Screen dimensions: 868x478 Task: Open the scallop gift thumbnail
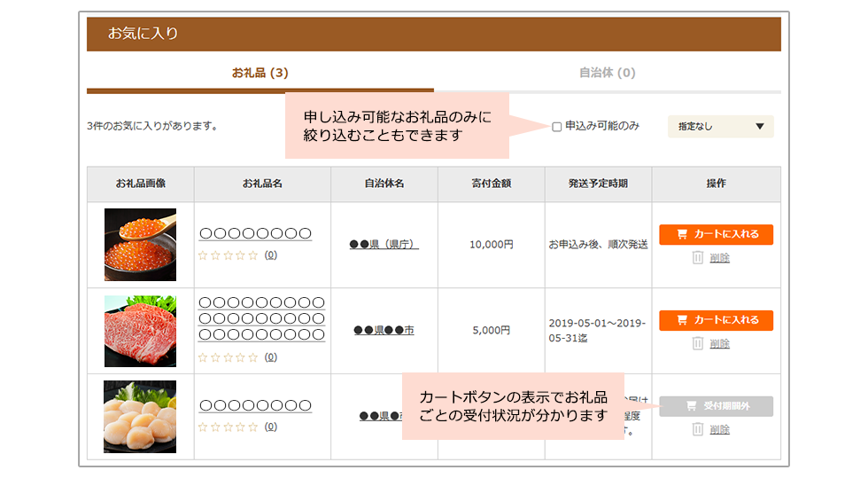(x=140, y=417)
